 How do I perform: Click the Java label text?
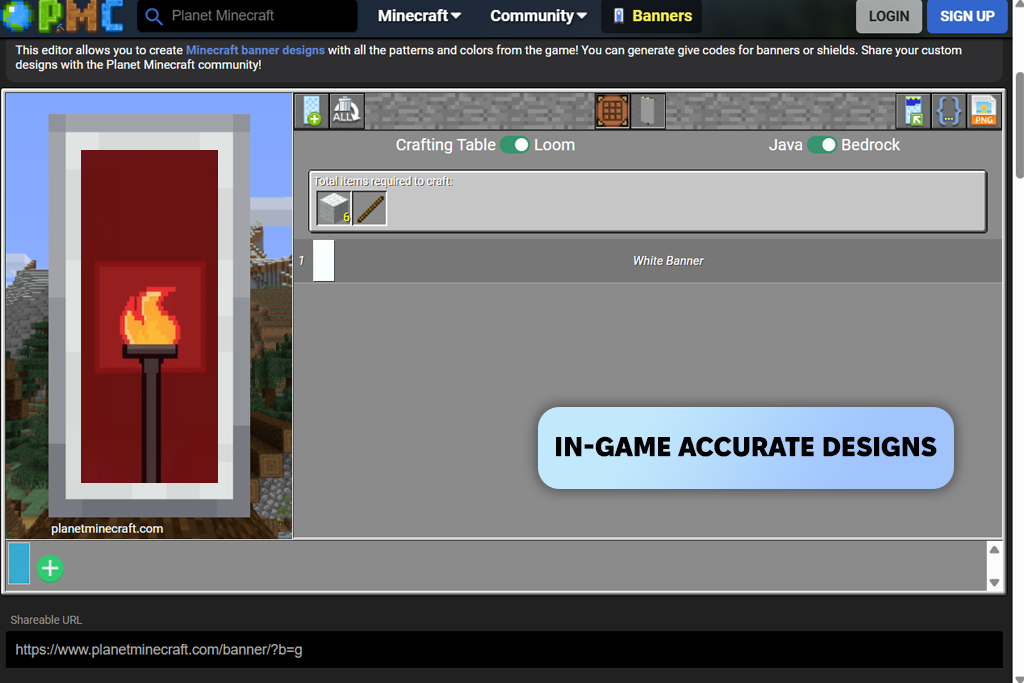pos(786,145)
